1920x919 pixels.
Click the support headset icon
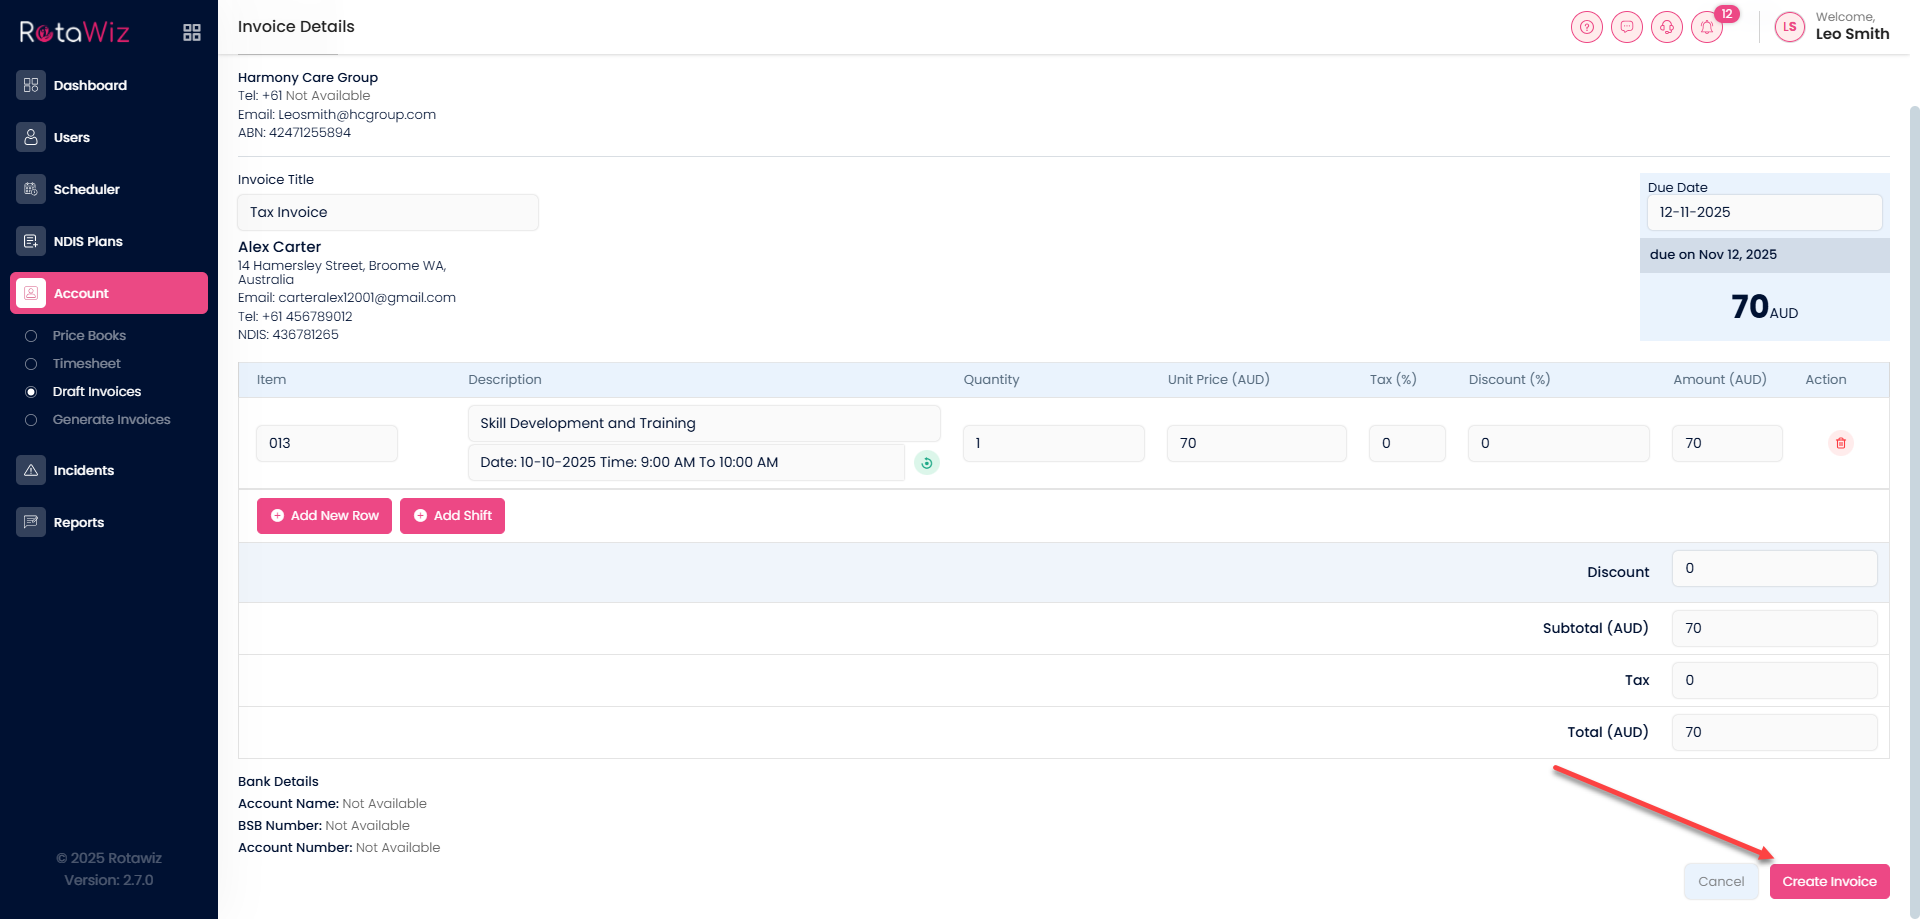[1666, 27]
